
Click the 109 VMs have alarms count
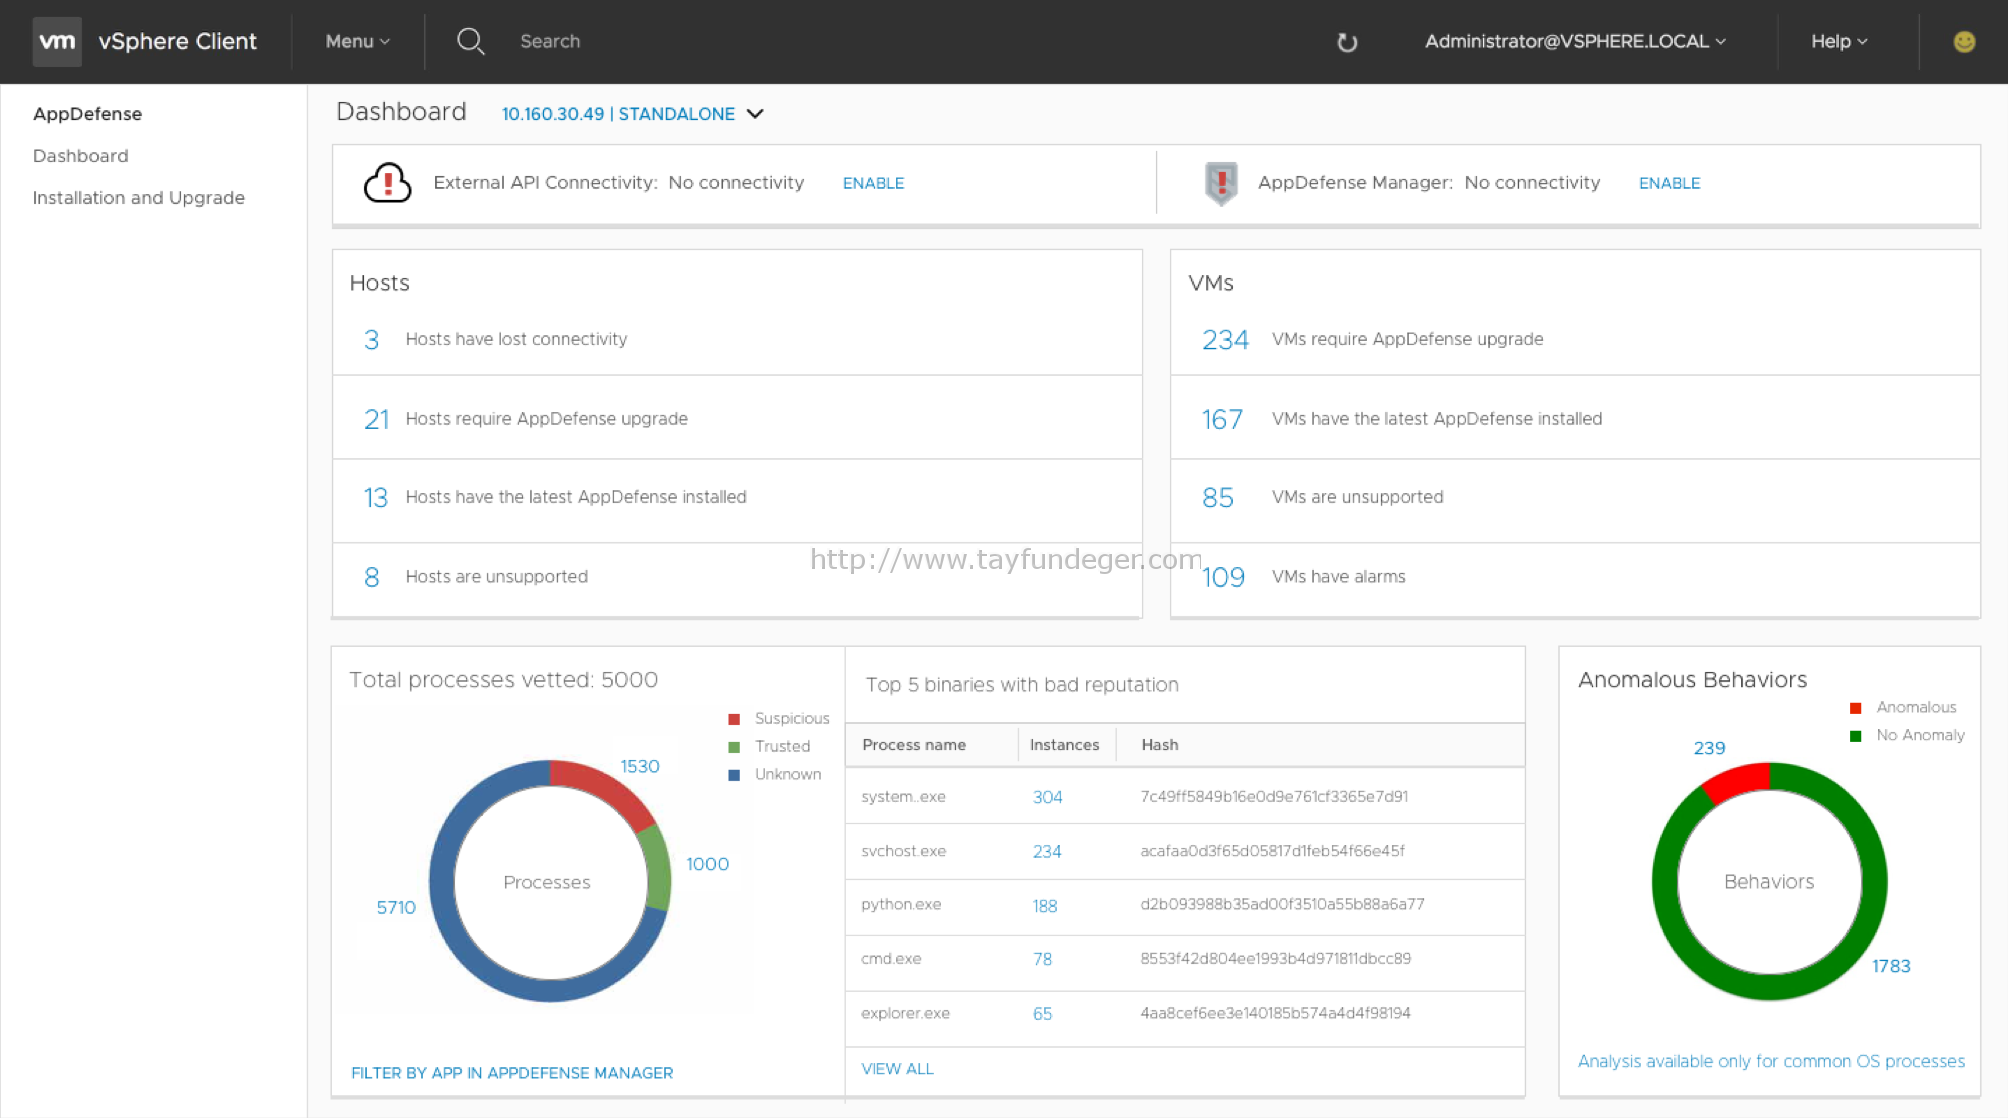[x=1223, y=577]
